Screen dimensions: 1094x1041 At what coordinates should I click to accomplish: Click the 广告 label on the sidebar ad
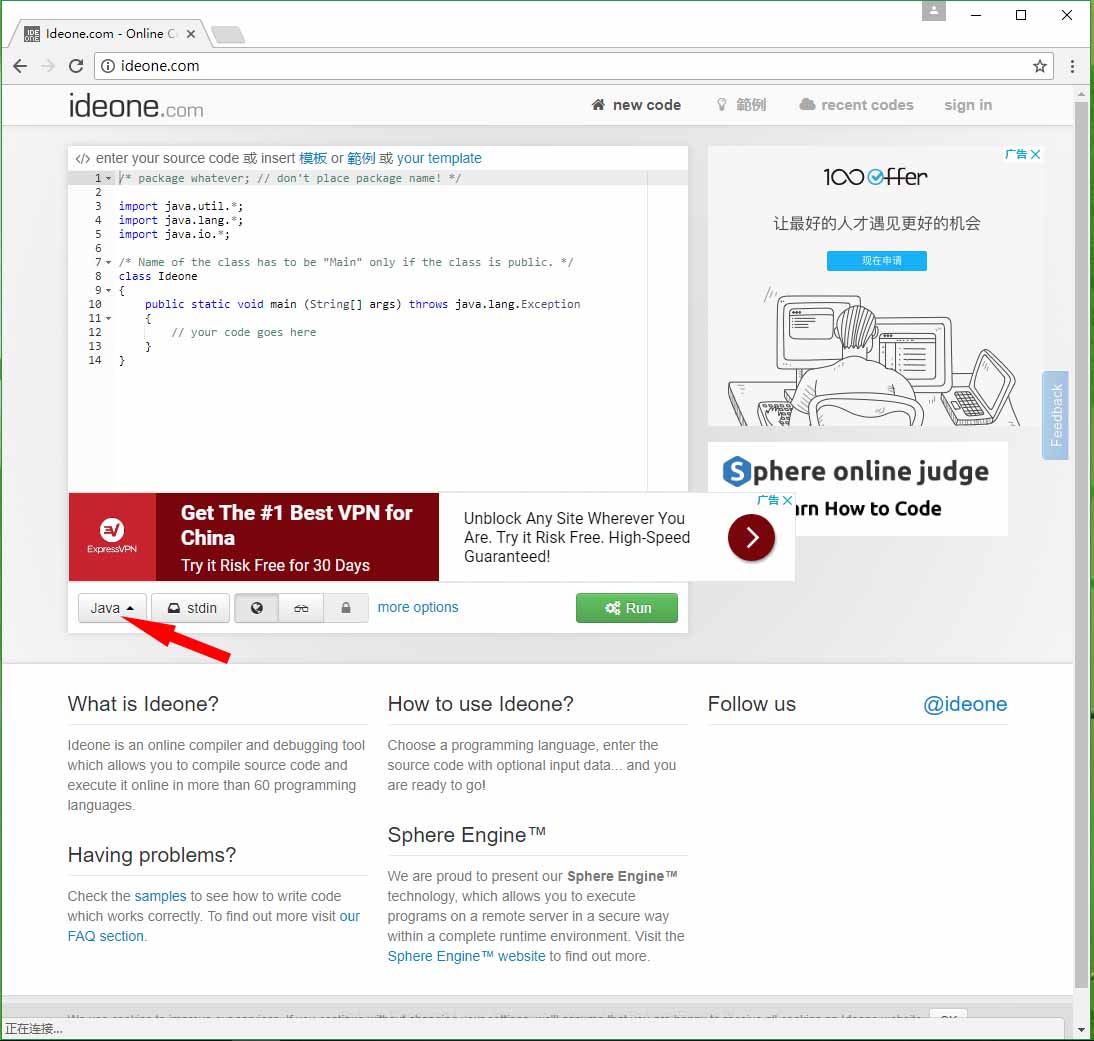1017,154
